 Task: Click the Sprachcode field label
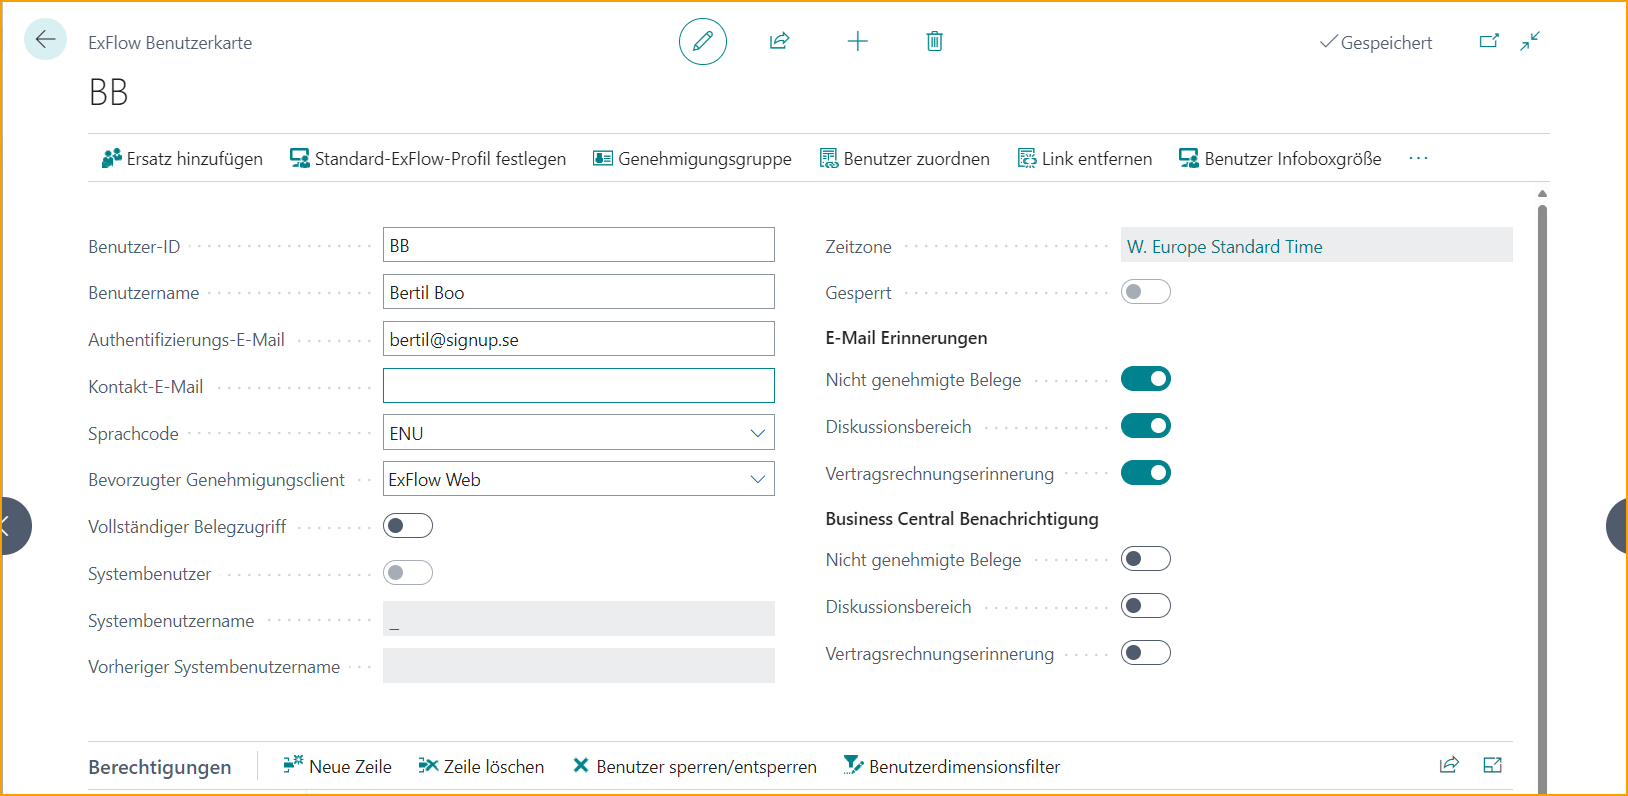click(133, 434)
